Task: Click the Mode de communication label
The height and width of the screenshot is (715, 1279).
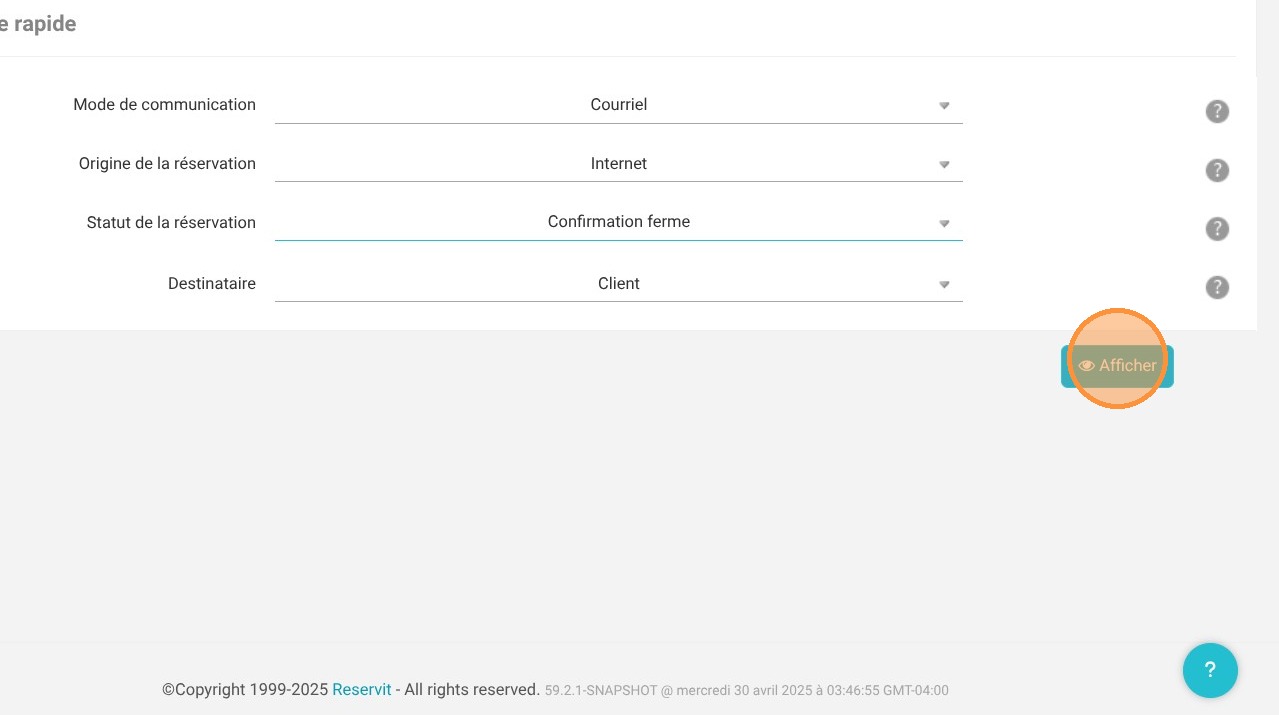Action: (164, 104)
